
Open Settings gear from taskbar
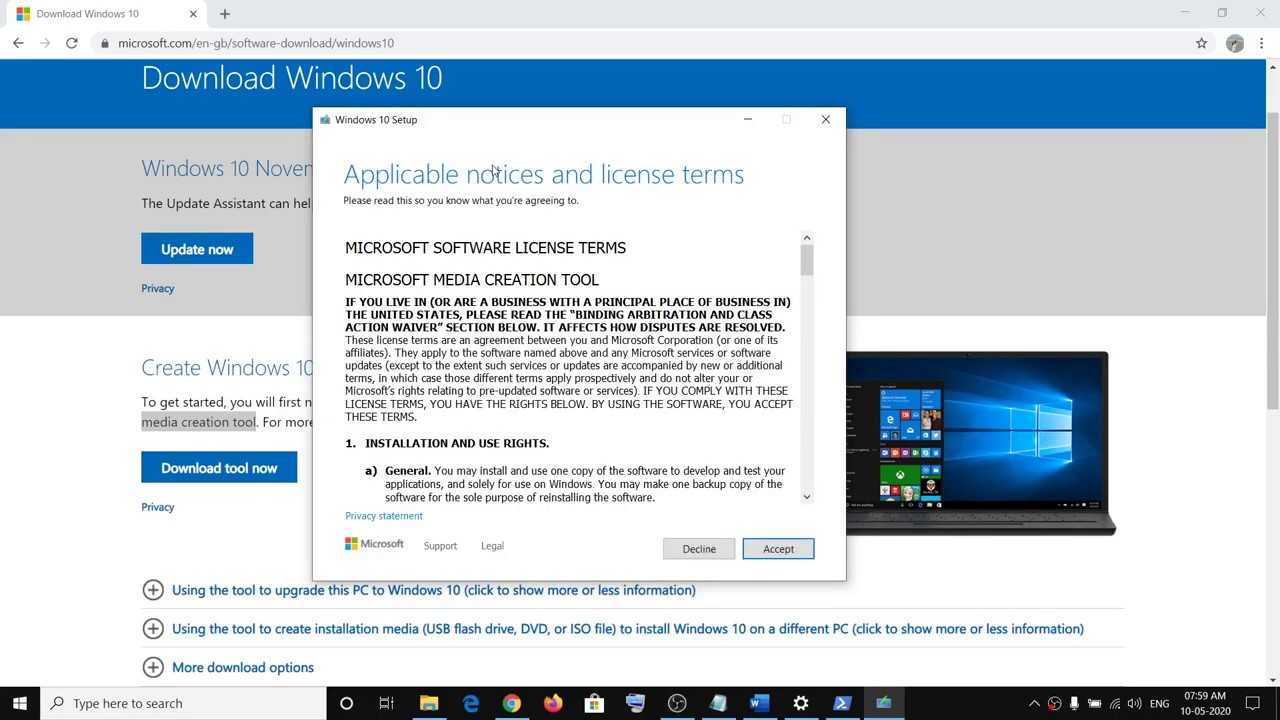(x=800, y=703)
